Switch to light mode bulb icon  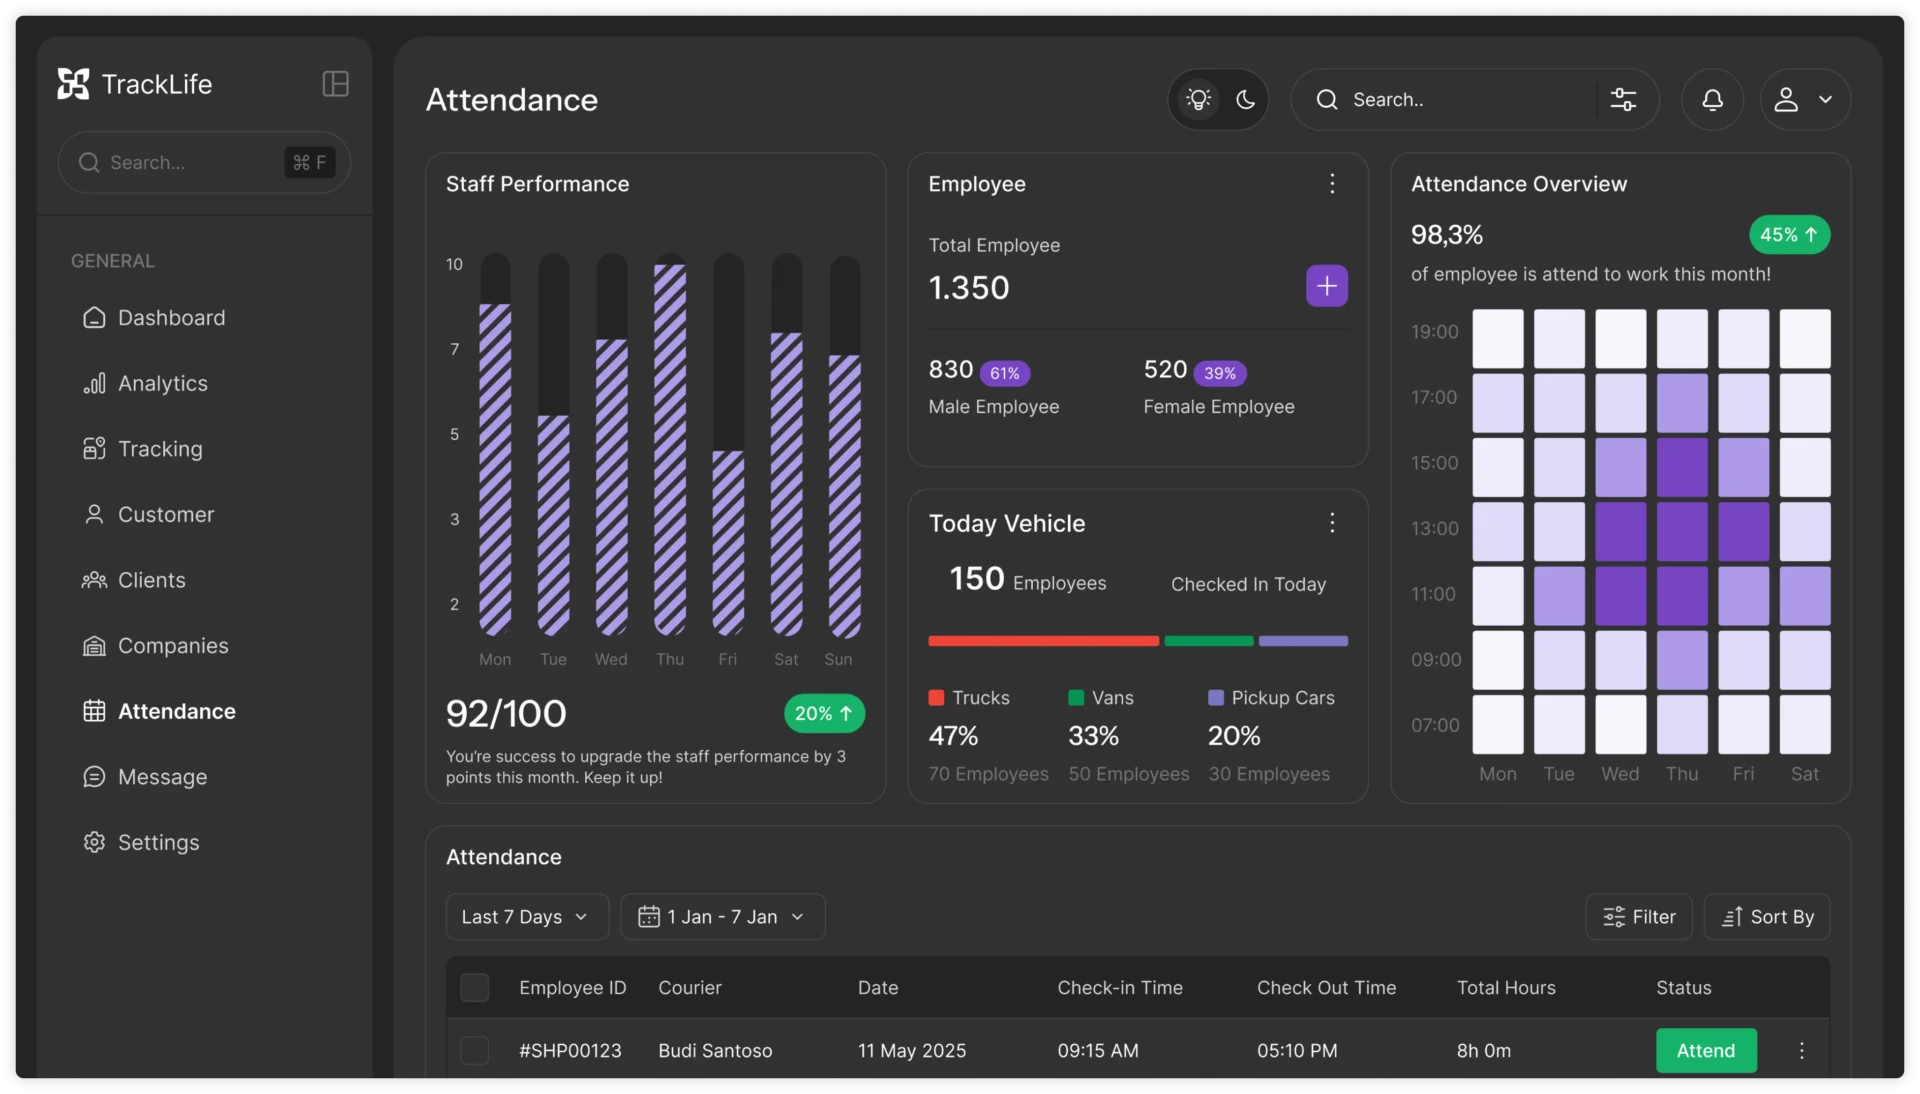[x=1198, y=99]
